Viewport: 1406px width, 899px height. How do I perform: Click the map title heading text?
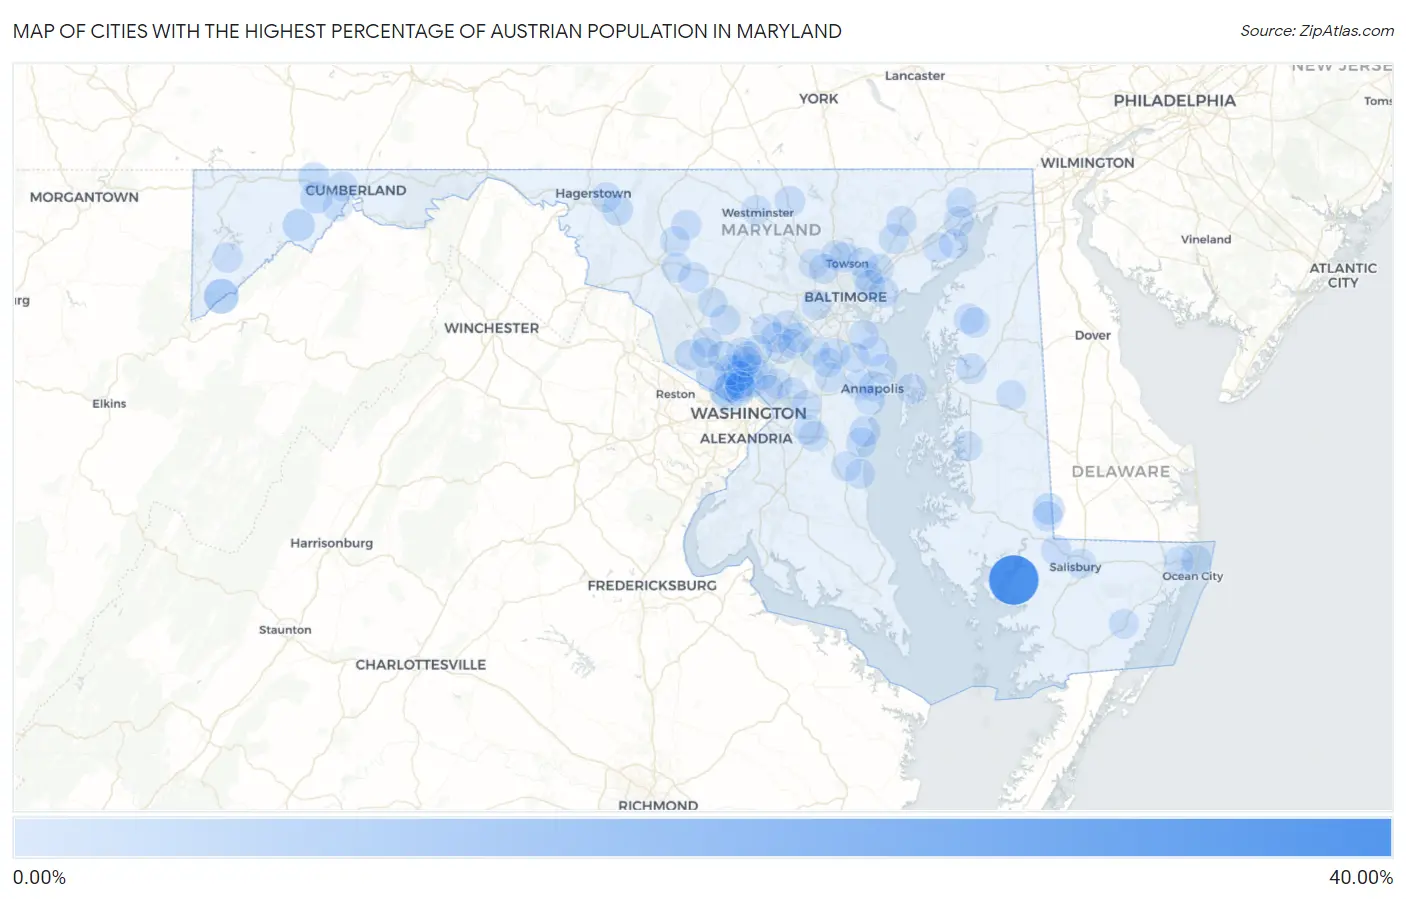click(x=427, y=31)
